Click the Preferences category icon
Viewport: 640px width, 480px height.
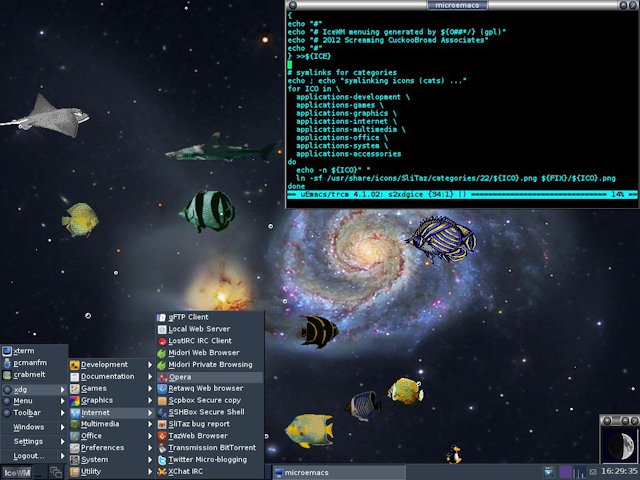click(74, 448)
